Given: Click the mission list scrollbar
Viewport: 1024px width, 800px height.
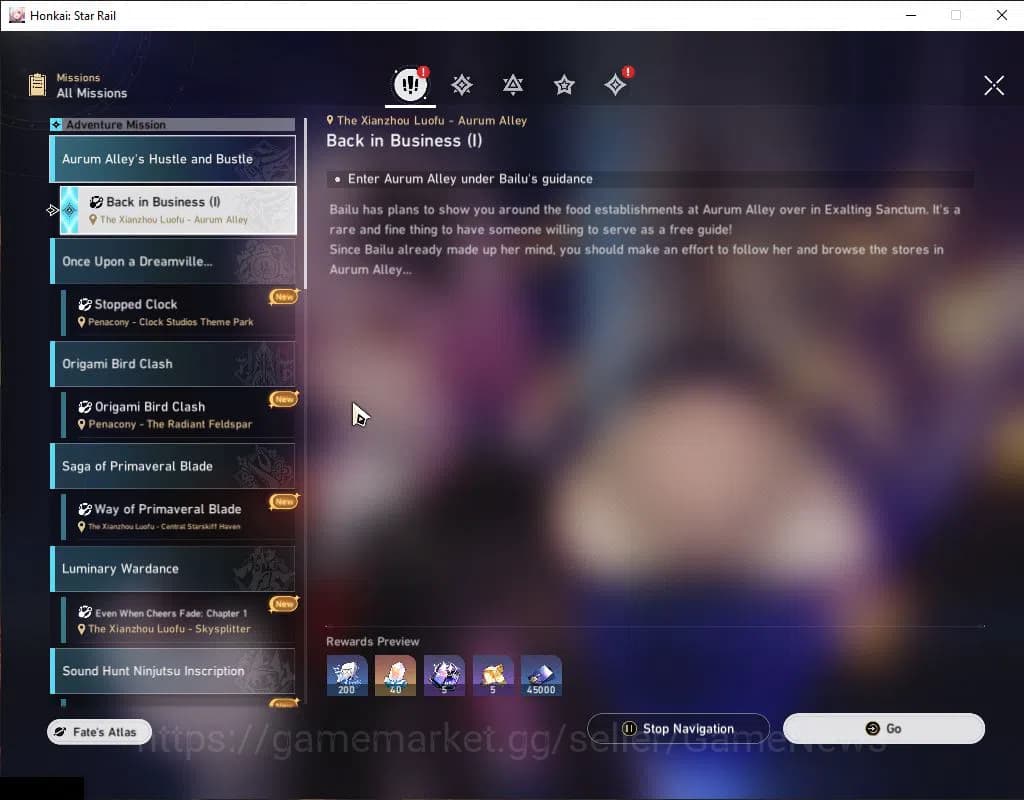Looking at the screenshot, I should (305, 200).
